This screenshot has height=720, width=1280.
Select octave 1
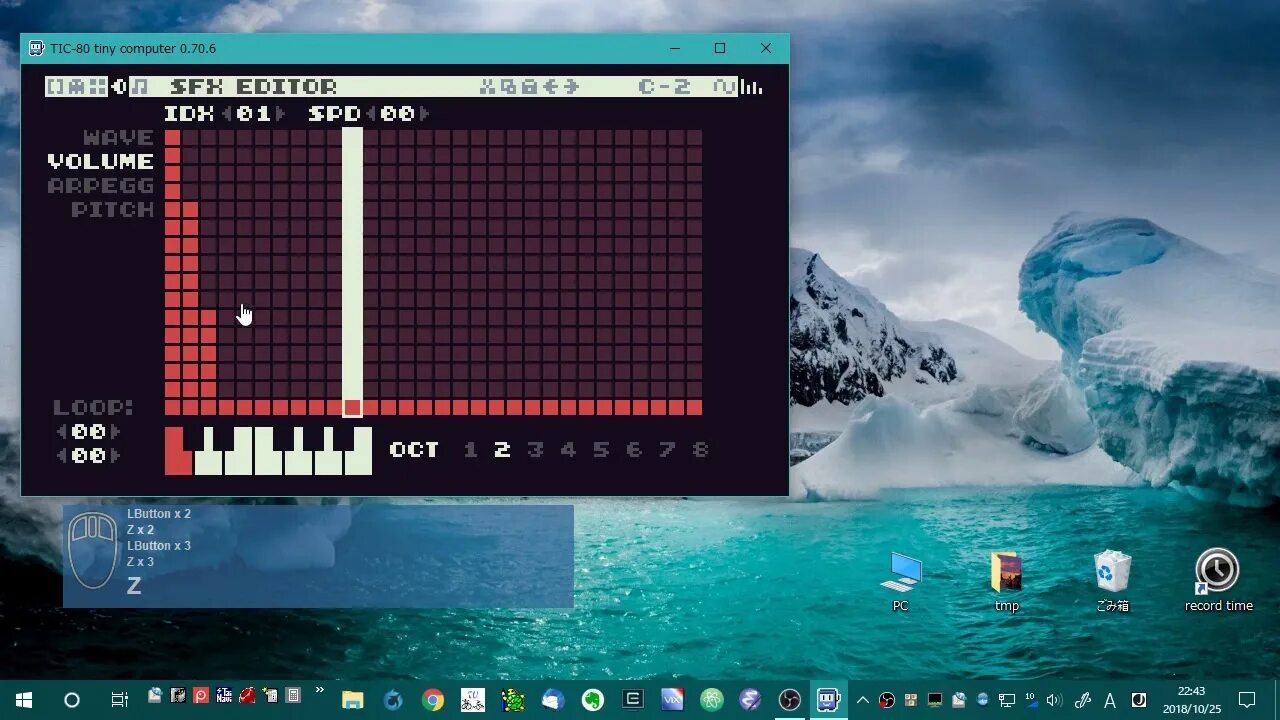[x=470, y=450]
